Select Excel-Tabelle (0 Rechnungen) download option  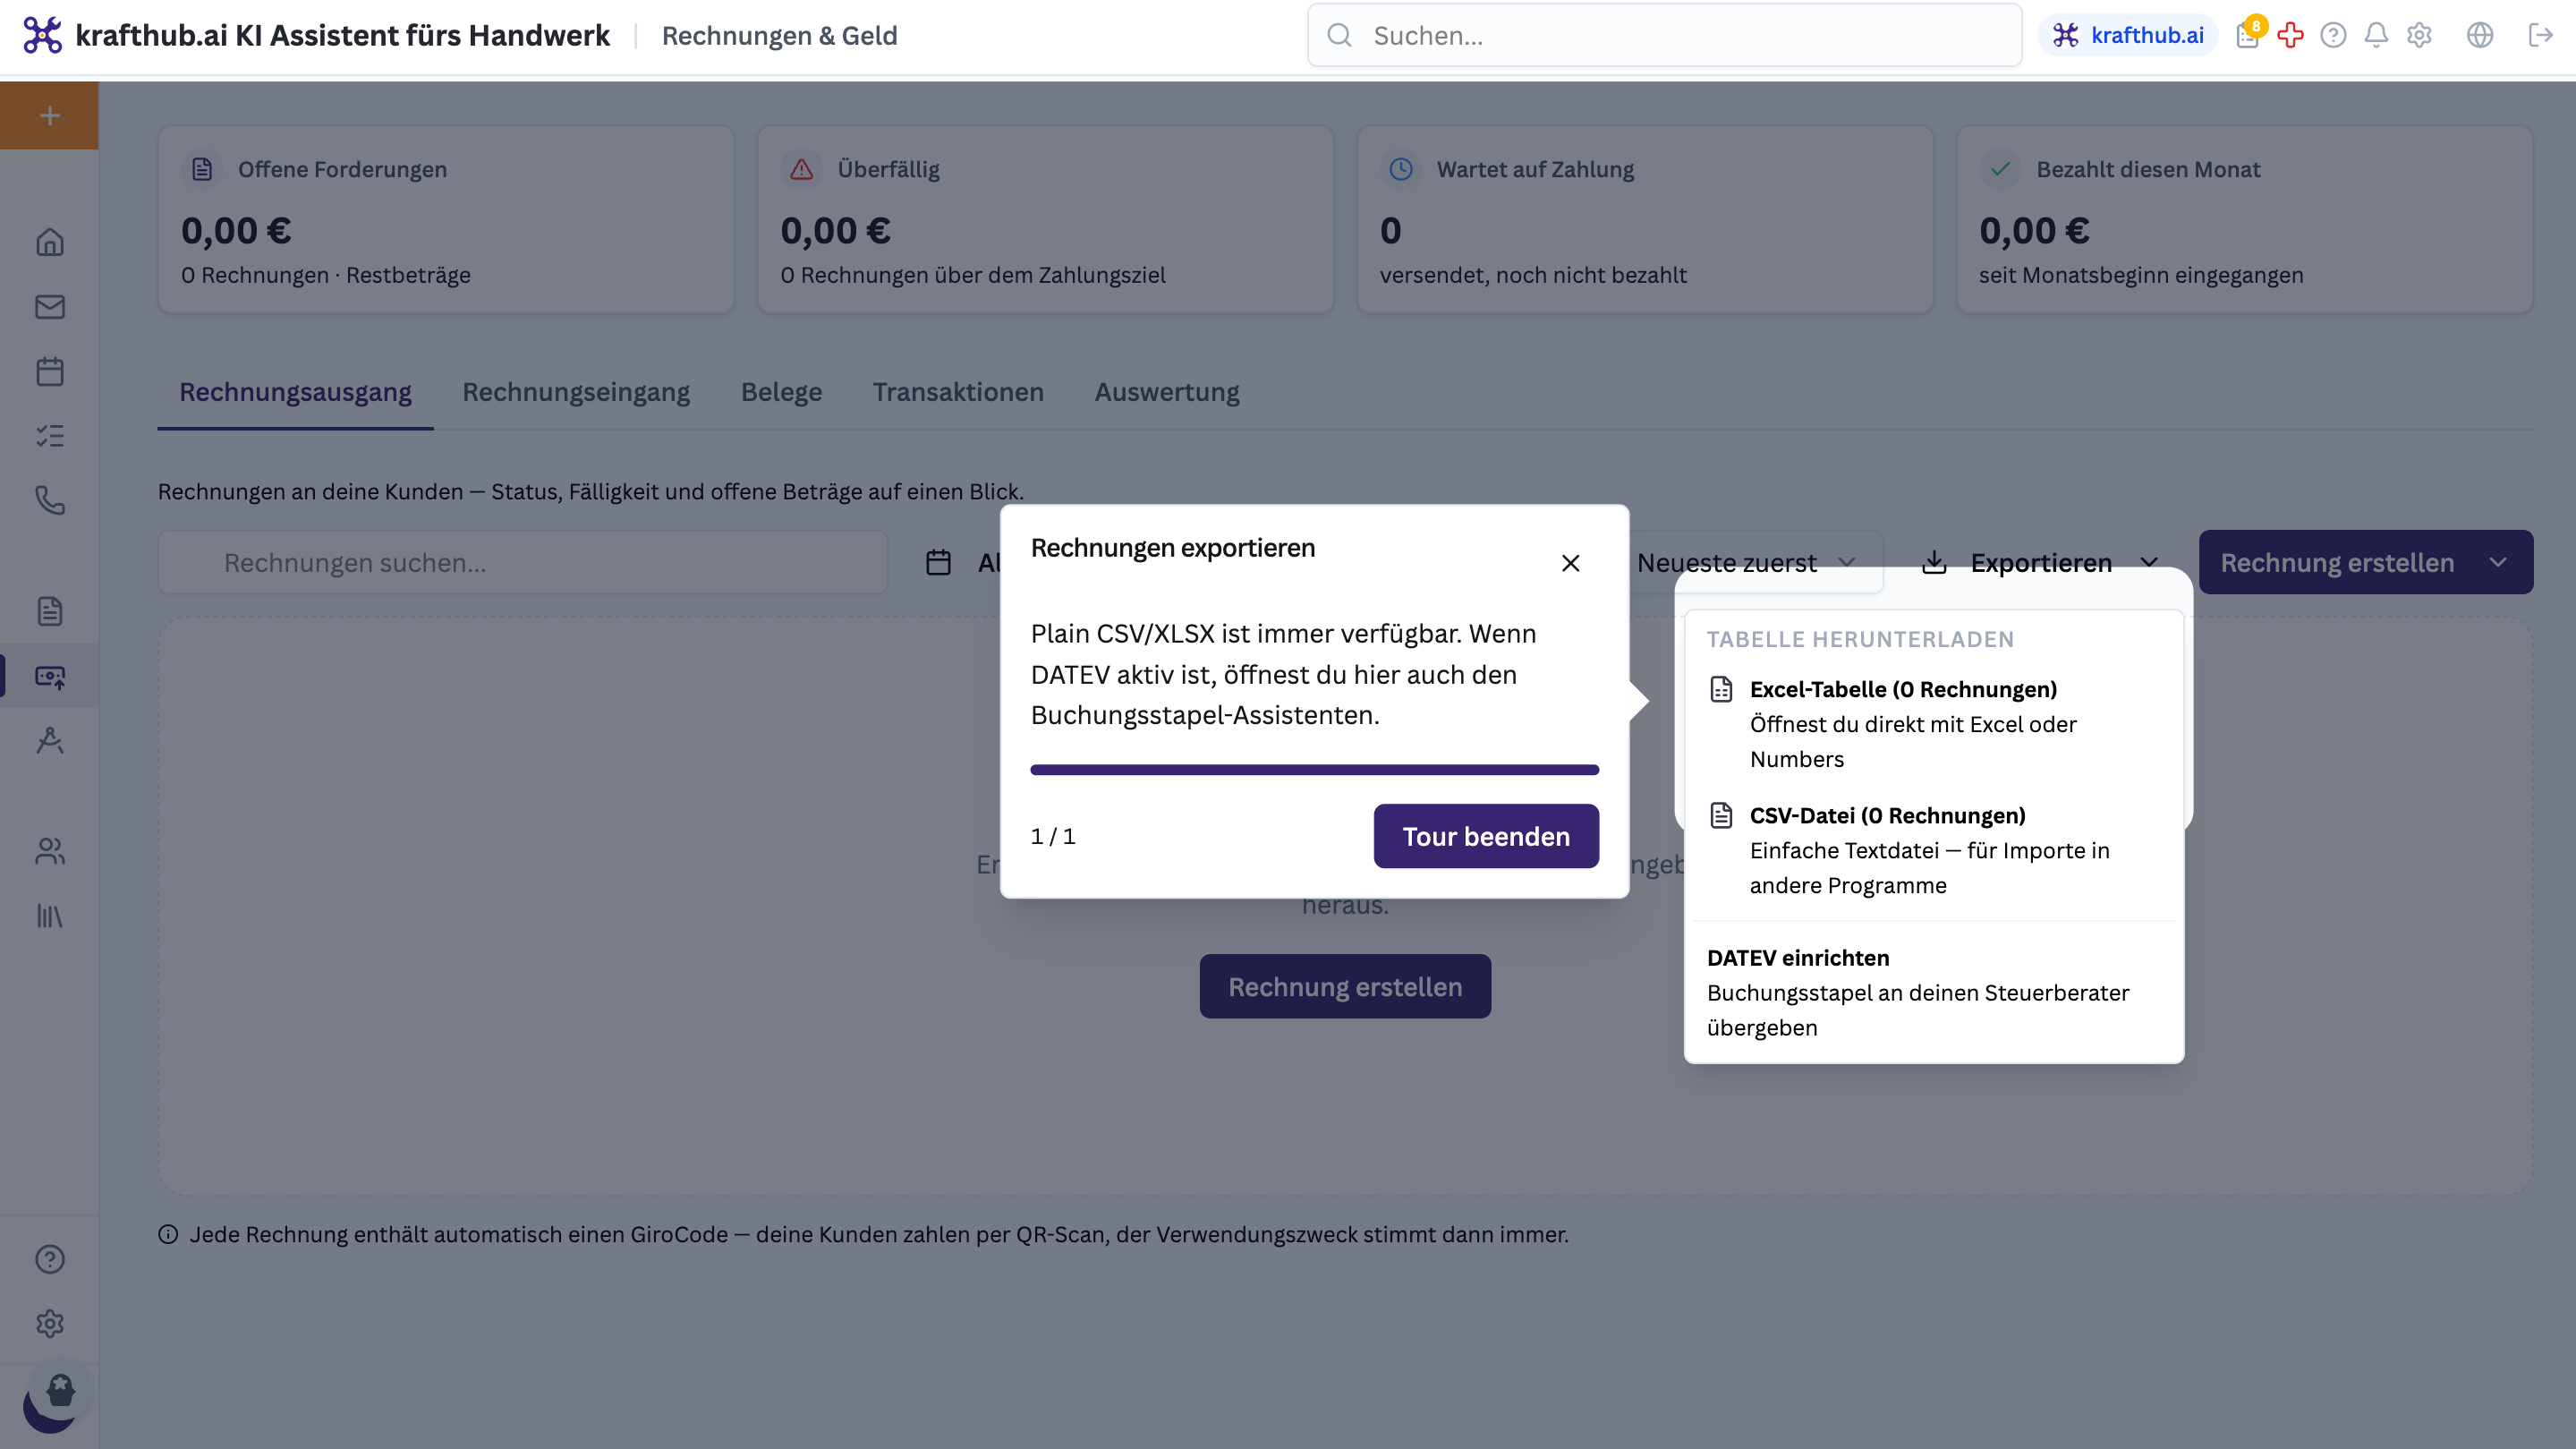click(x=1934, y=724)
